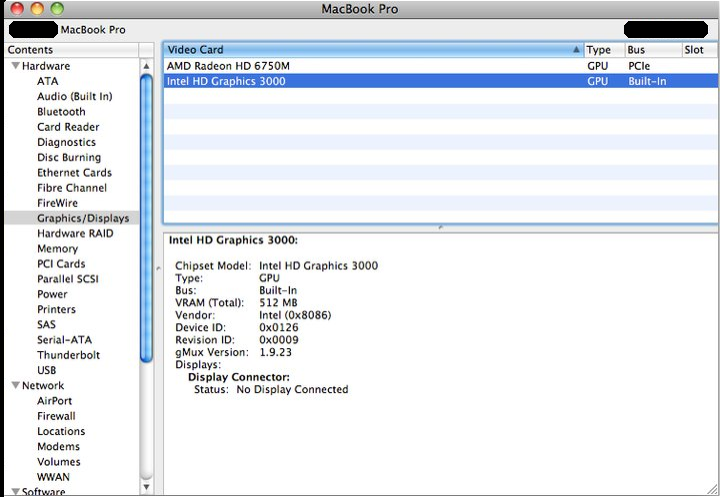Click the Display Connector heading
720x497 pixels.
point(239,377)
